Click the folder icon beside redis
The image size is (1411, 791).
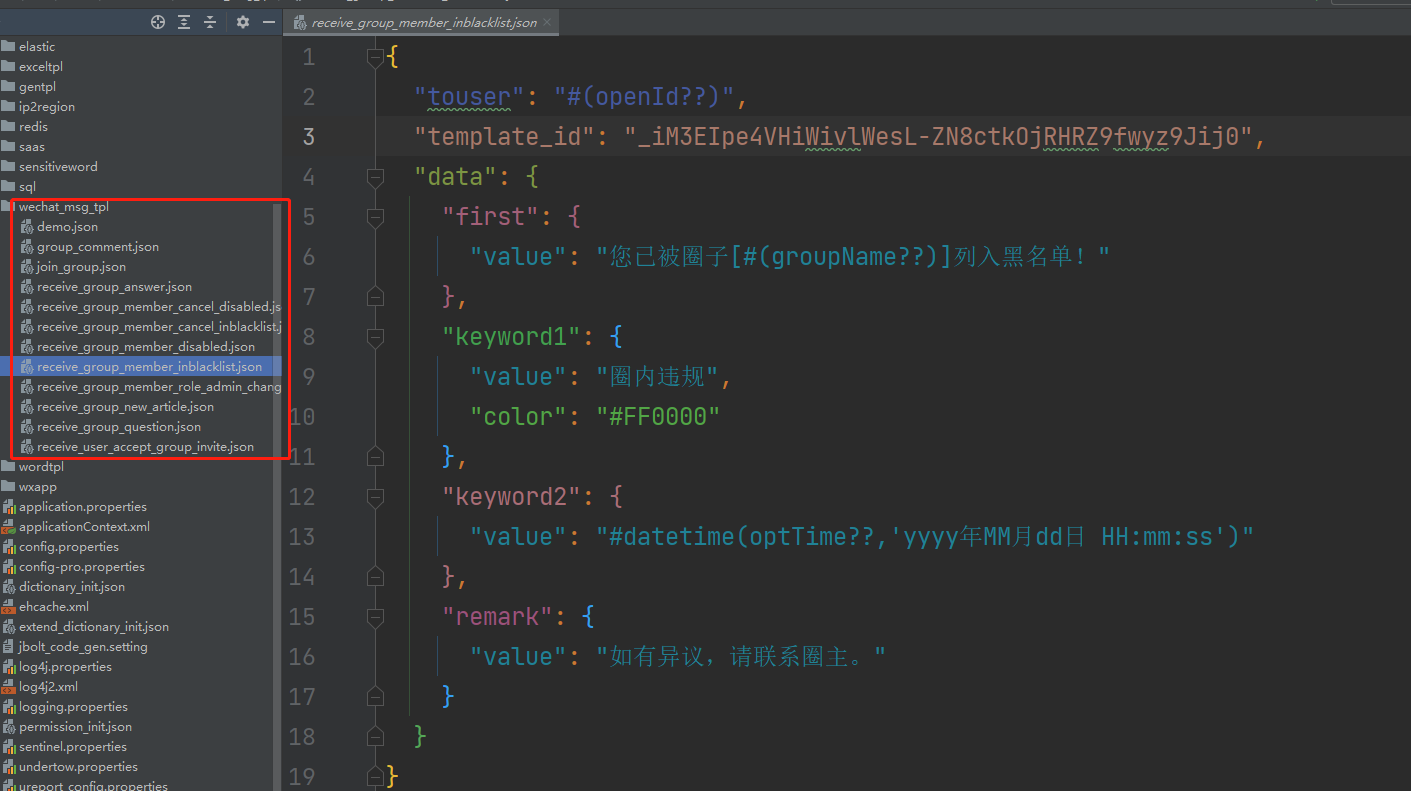point(8,127)
